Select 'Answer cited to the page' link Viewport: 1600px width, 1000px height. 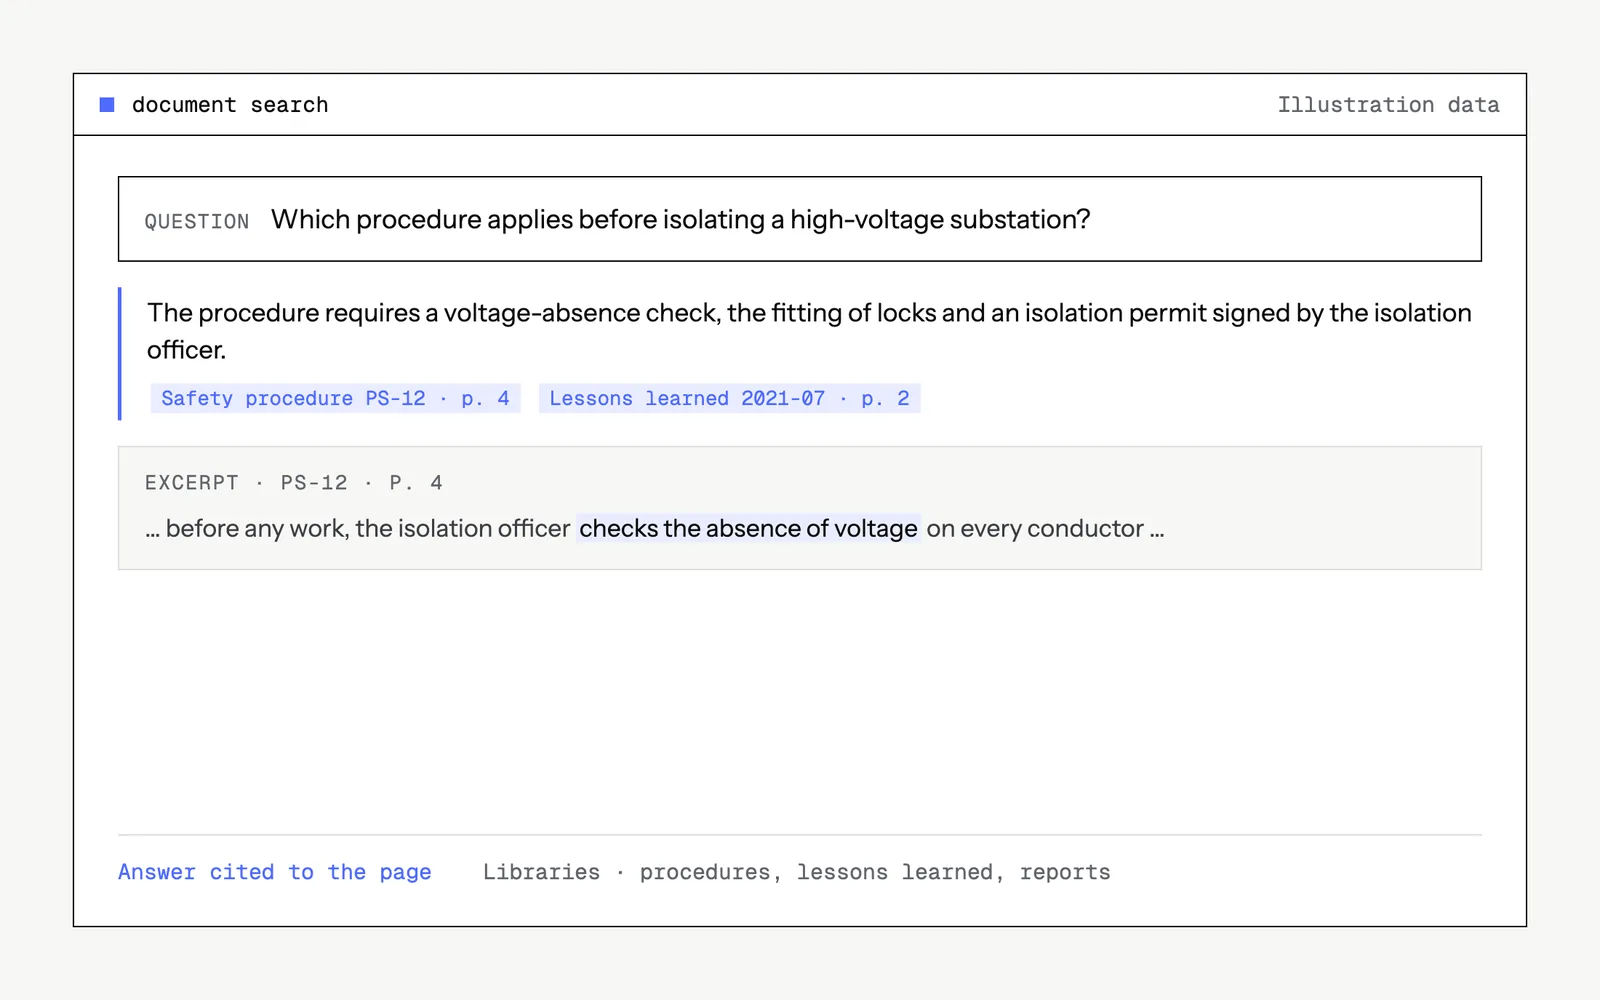275,872
